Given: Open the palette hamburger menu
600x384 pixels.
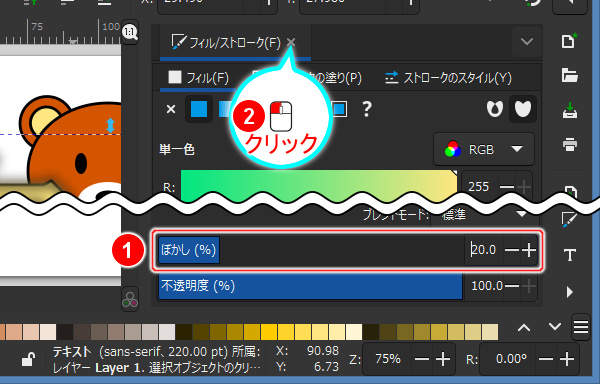Looking at the screenshot, I should [580, 327].
